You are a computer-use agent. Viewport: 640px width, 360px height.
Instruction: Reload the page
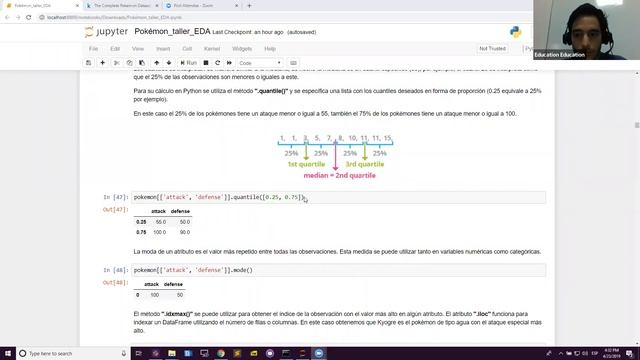click(x=29, y=17)
